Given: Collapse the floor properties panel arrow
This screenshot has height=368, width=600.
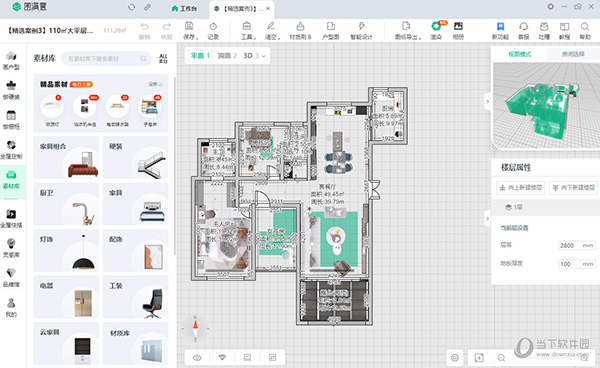Looking at the screenshot, I should (488, 219).
